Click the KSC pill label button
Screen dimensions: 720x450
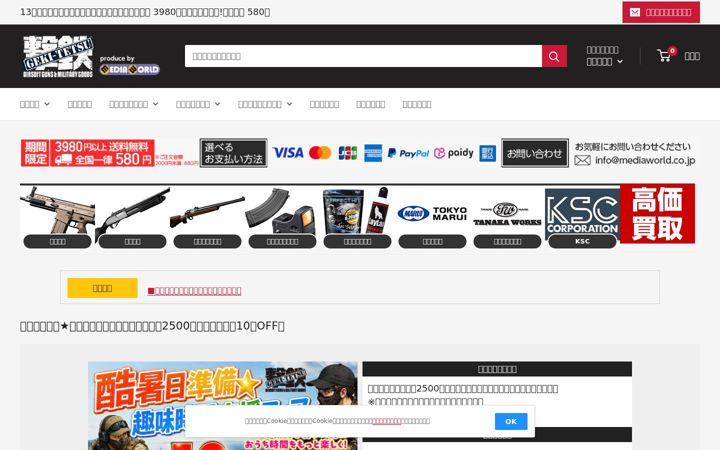point(582,242)
